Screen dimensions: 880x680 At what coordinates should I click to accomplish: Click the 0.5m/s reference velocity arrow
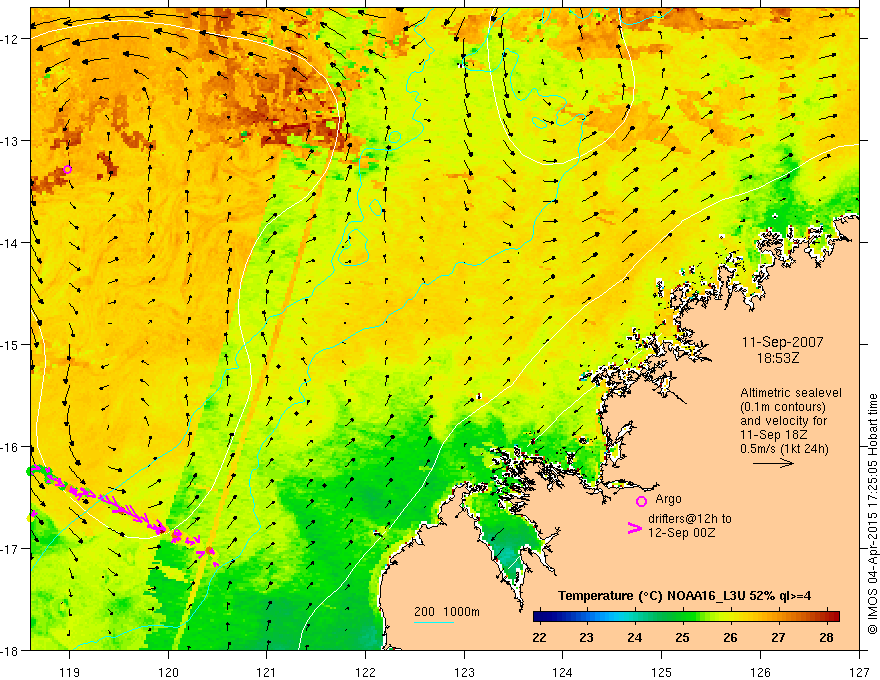click(x=773, y=463)
